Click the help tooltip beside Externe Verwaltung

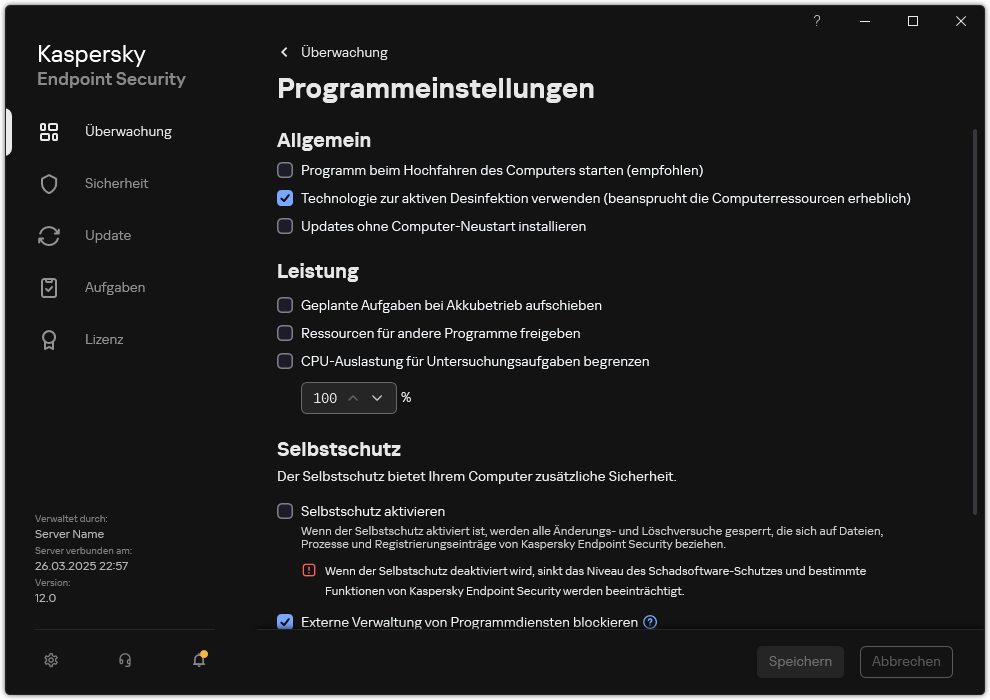click(650, 622)
